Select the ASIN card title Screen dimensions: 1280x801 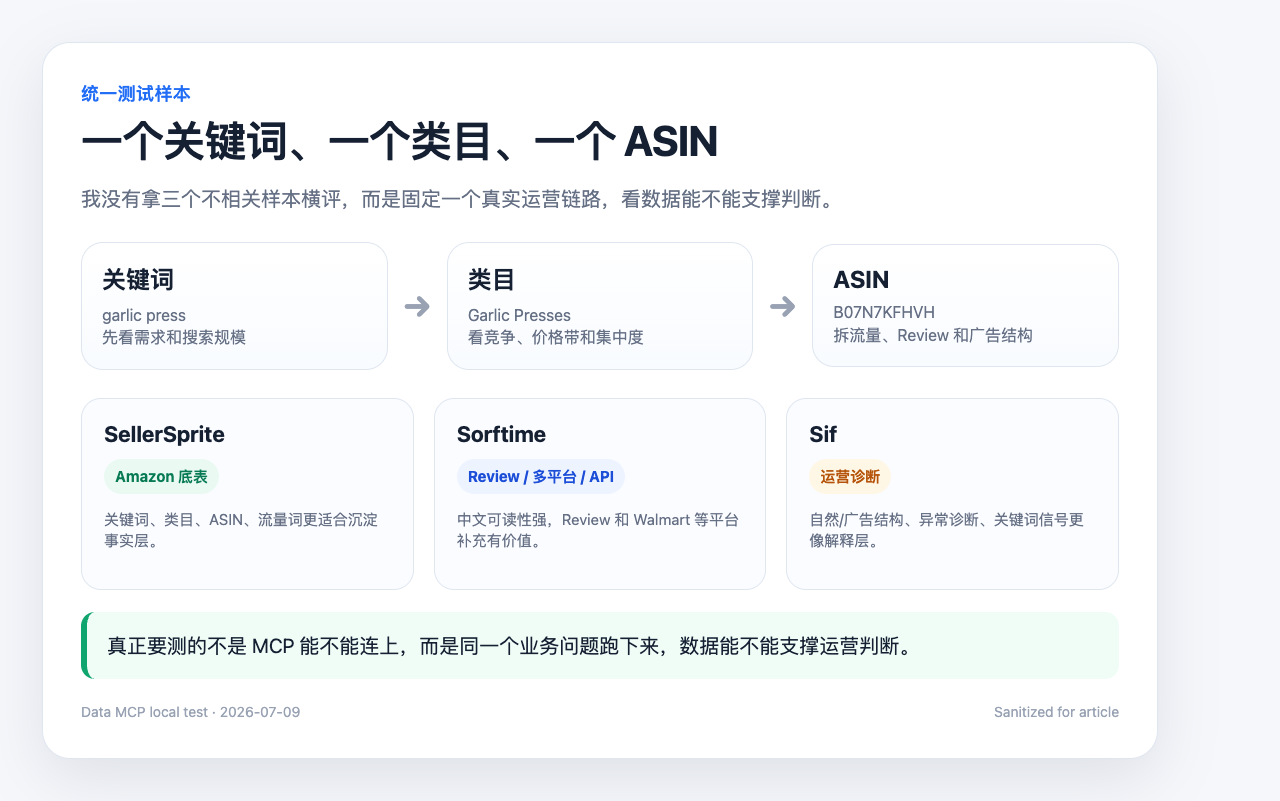(x=861, y=279)
